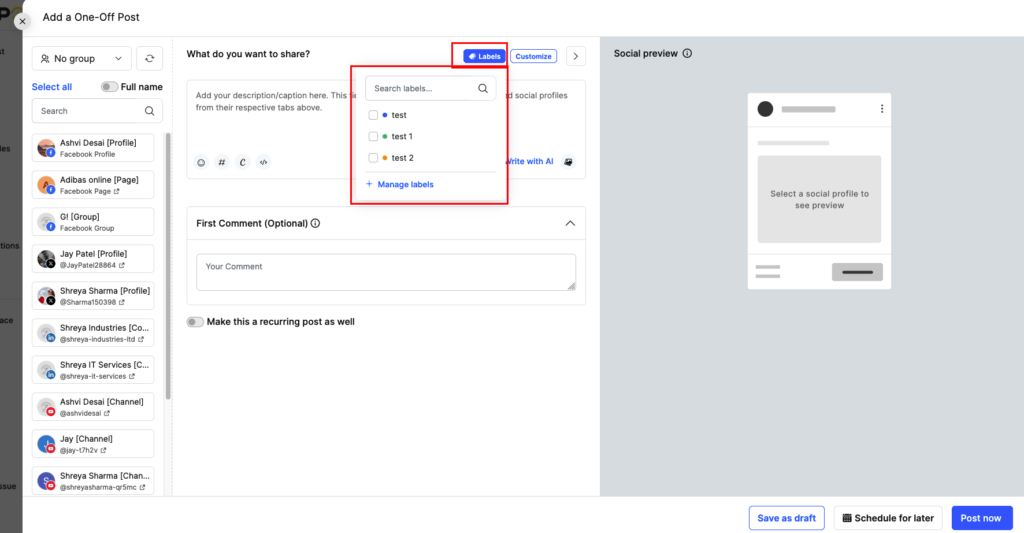Click the right chevron next to Customize

point(575,56)
